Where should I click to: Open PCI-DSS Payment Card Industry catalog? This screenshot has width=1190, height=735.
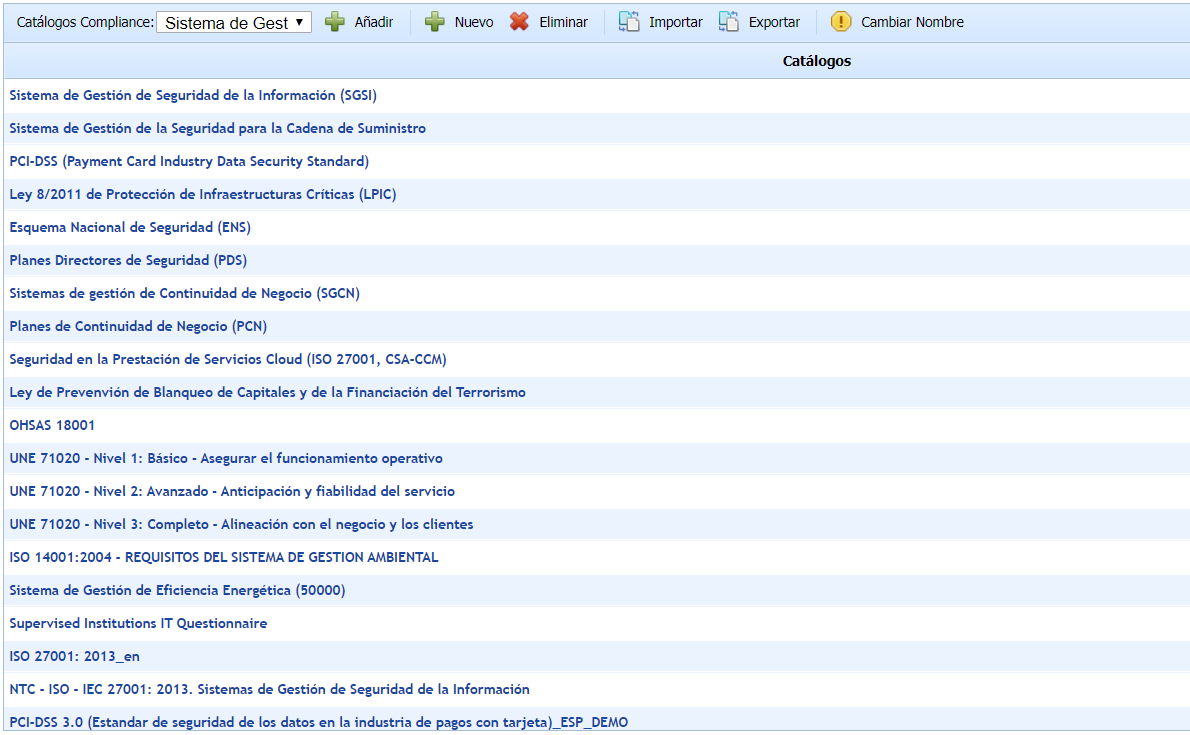coord(189,162)
